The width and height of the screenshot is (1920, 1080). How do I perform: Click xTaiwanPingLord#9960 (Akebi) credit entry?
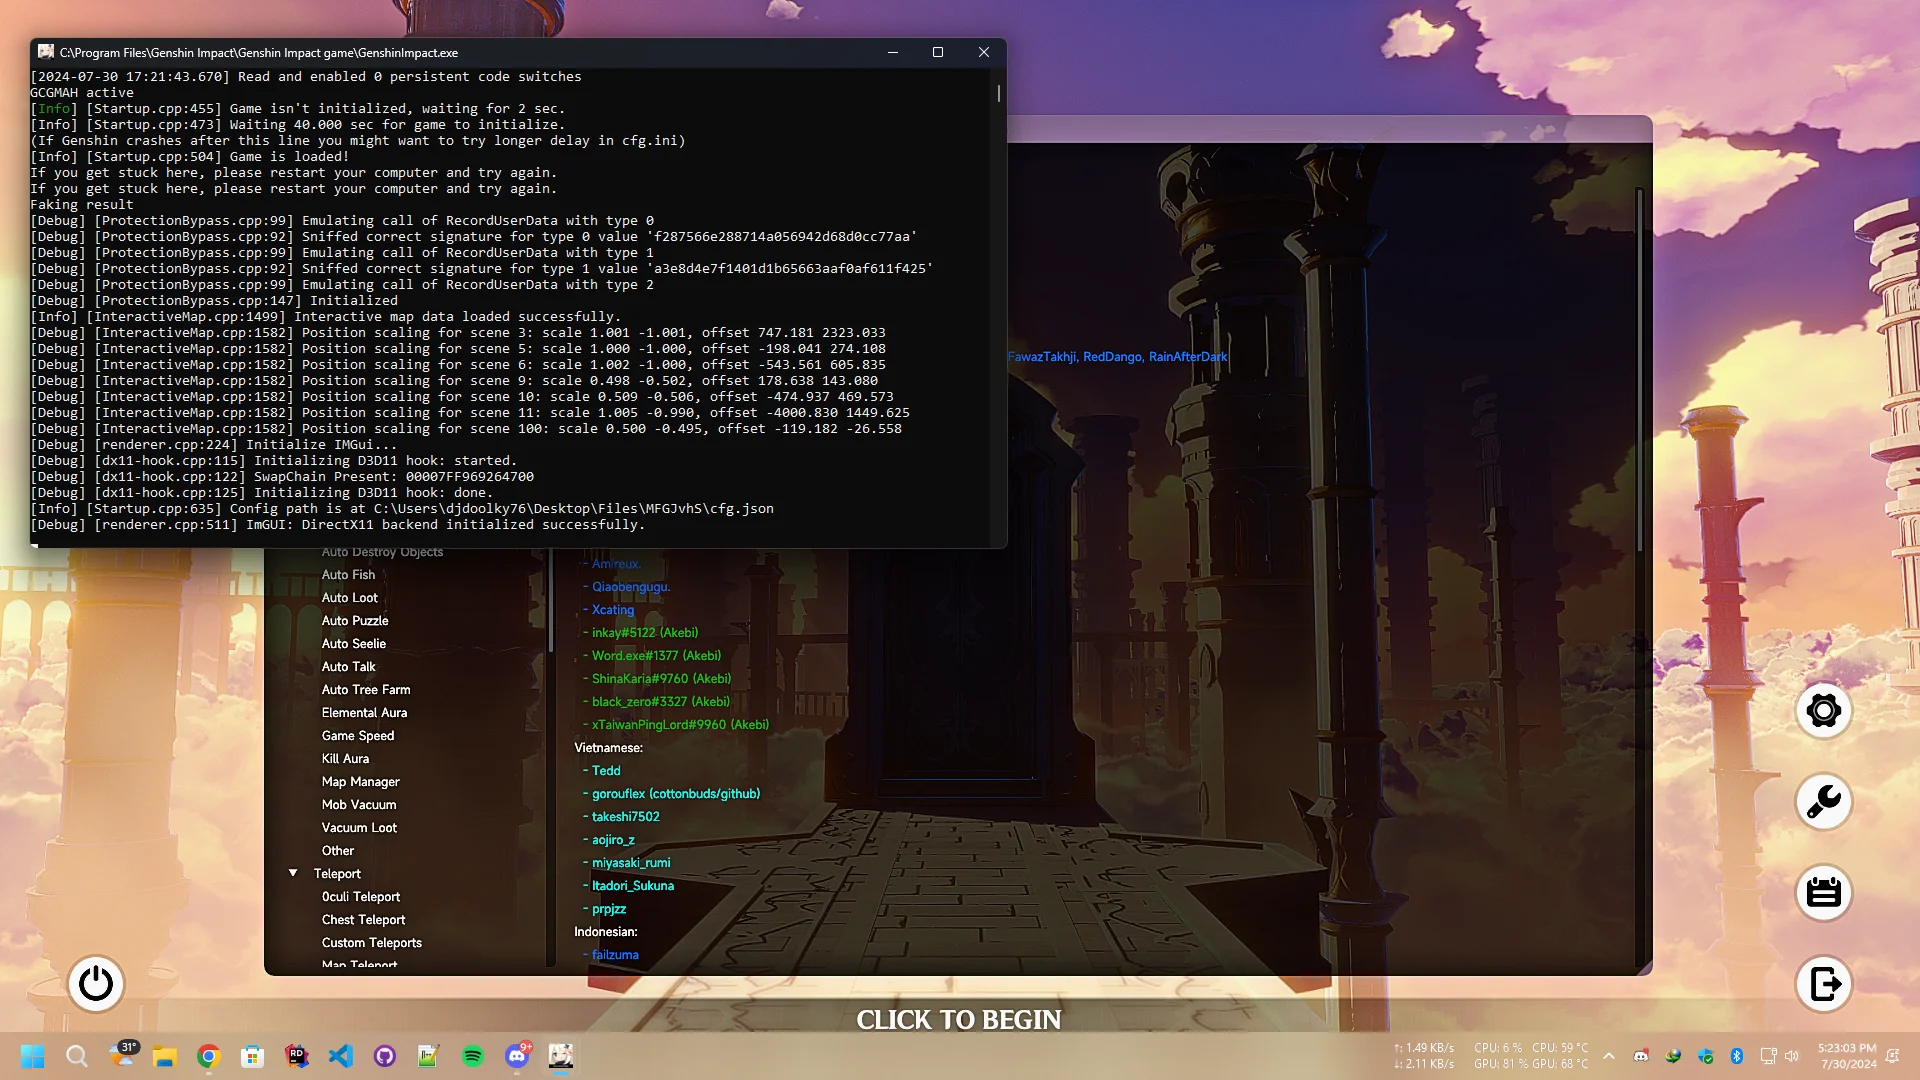[x=680, y=725]
